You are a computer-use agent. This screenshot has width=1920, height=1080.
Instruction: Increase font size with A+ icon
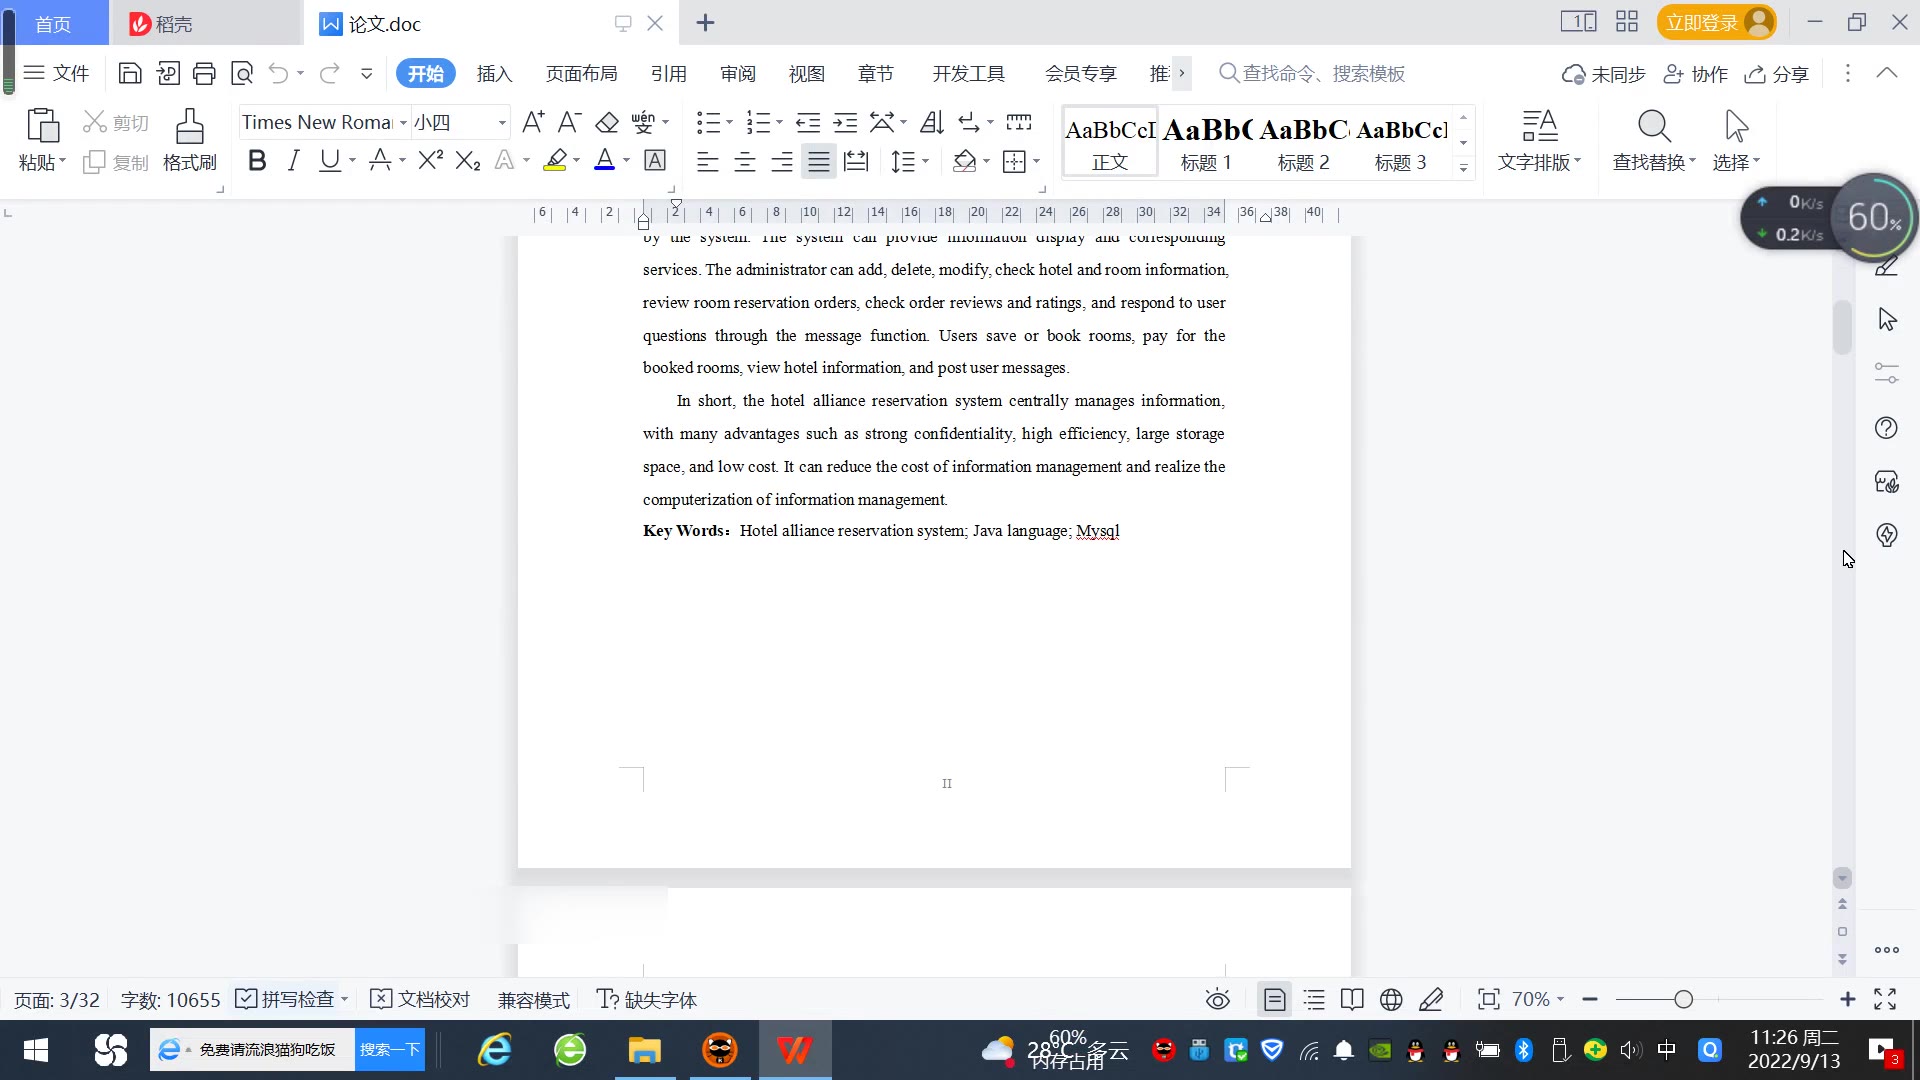pos(533,122)
